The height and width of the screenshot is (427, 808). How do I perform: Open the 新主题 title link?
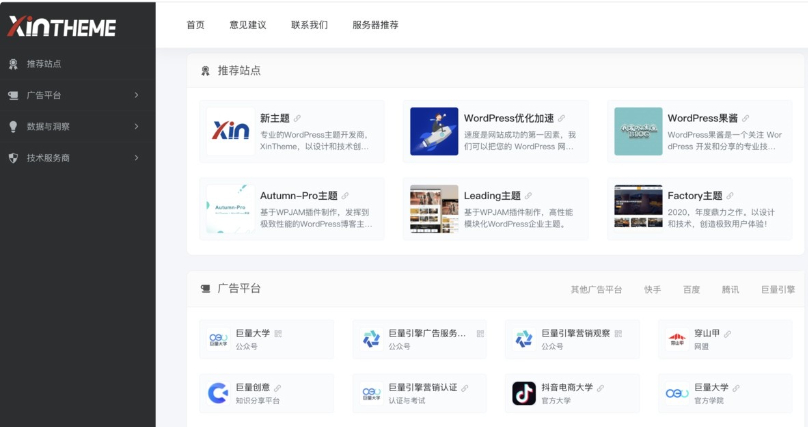[x=275, y=118]
